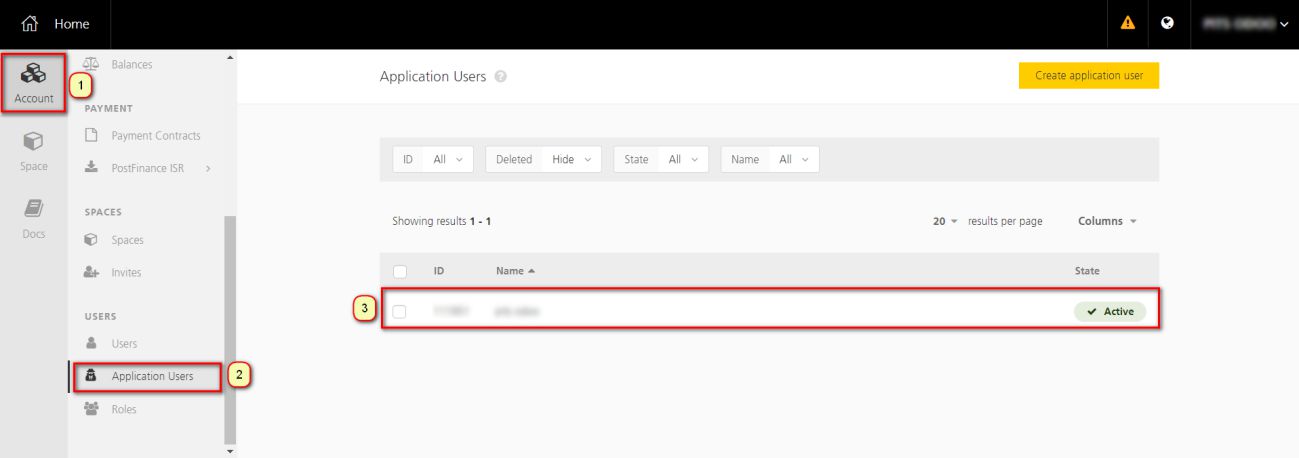Open the Columns dropdown

click(x=1107, y=221)
